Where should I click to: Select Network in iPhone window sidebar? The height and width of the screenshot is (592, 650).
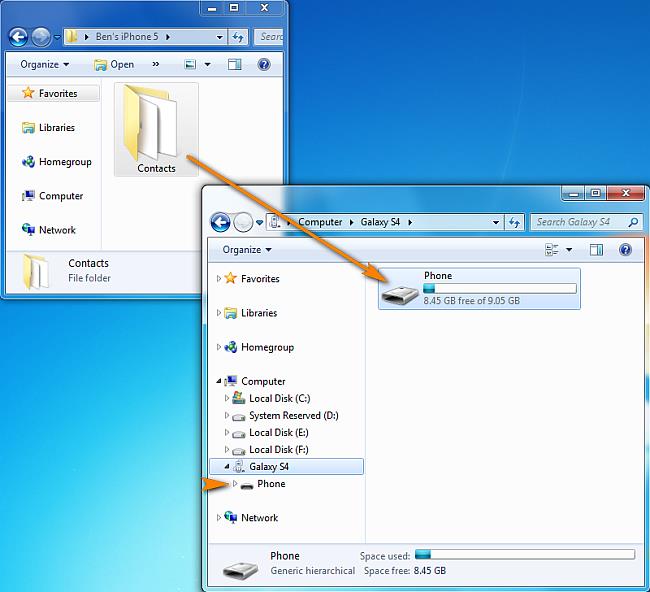49,230
